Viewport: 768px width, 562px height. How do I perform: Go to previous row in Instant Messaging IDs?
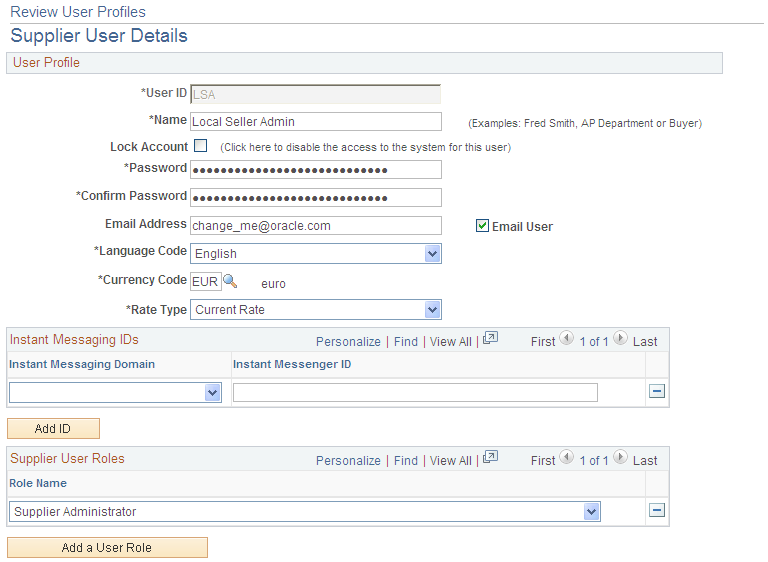point(567,338)
